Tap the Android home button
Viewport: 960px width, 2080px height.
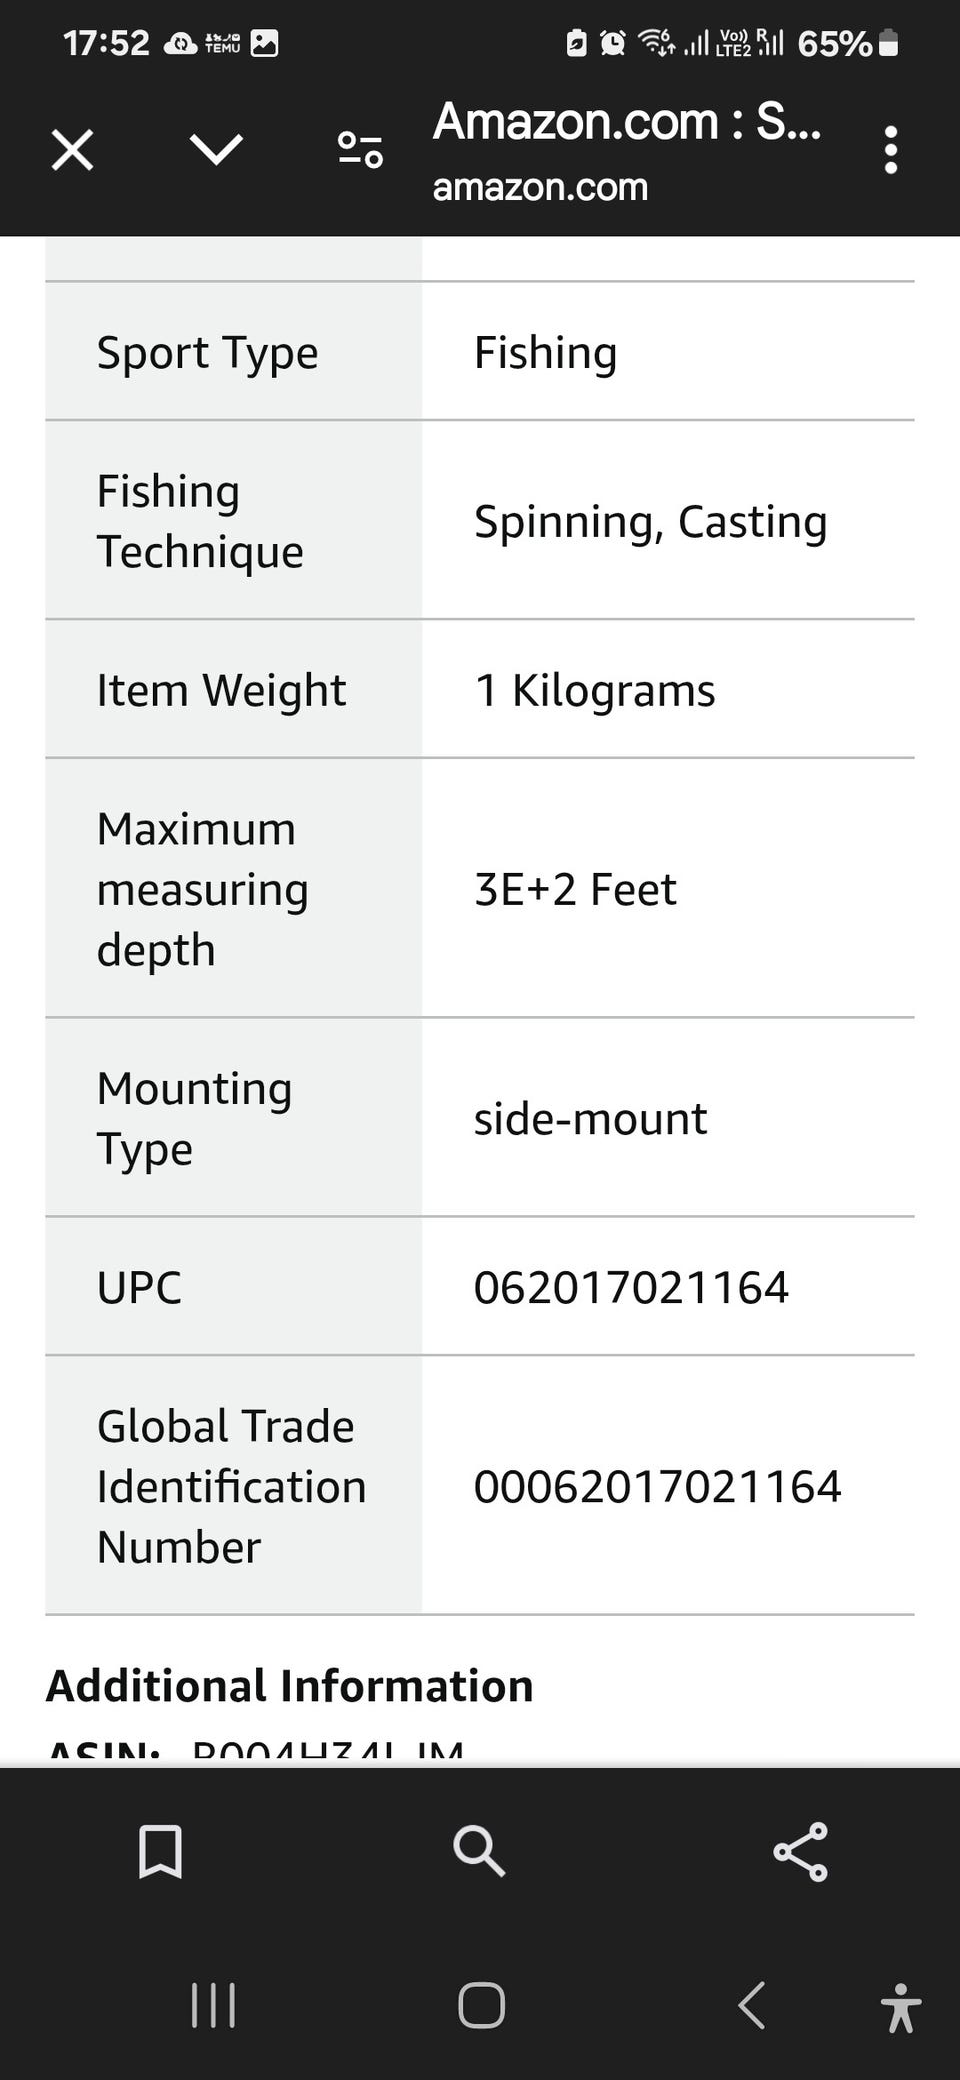click(x=481, y=2005)
